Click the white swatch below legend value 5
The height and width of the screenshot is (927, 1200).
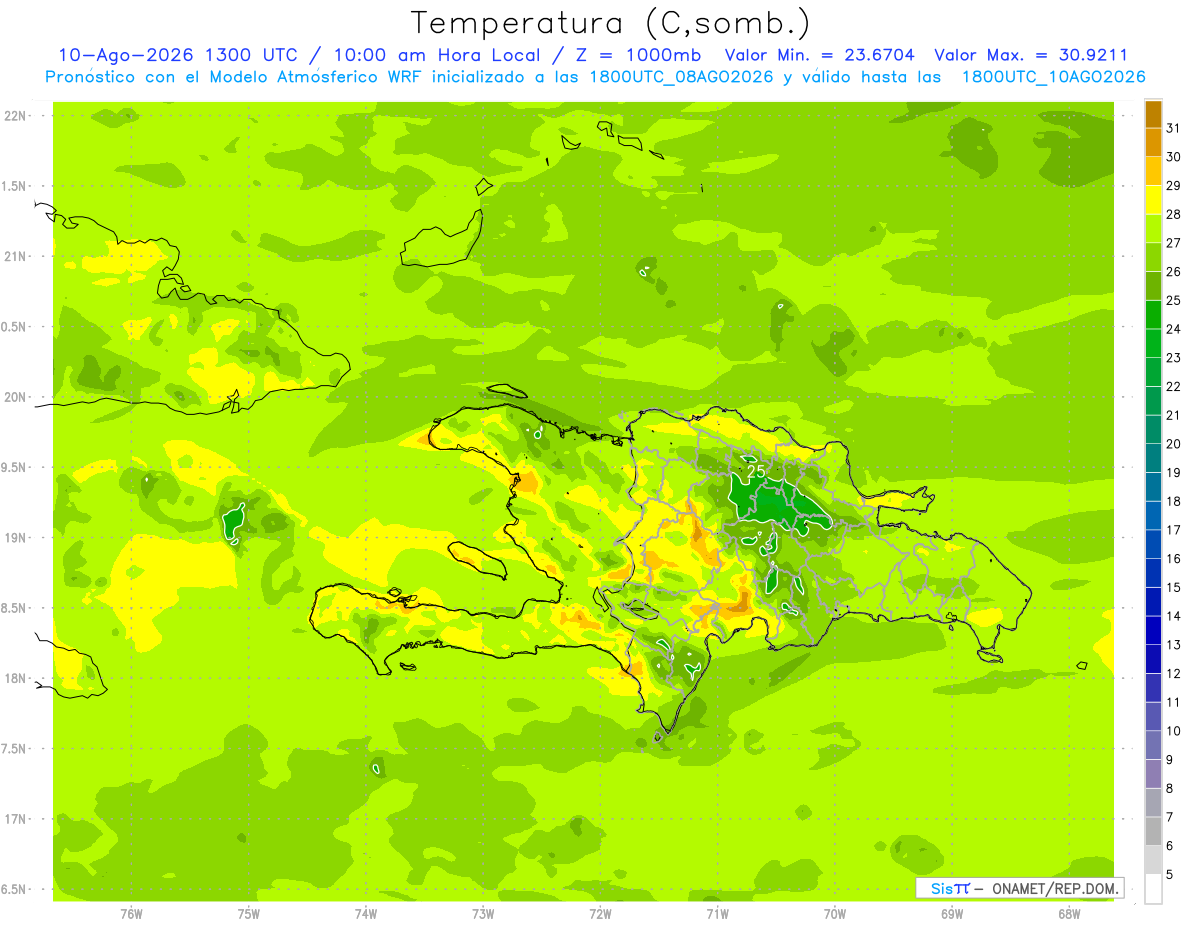(1153, 889)
